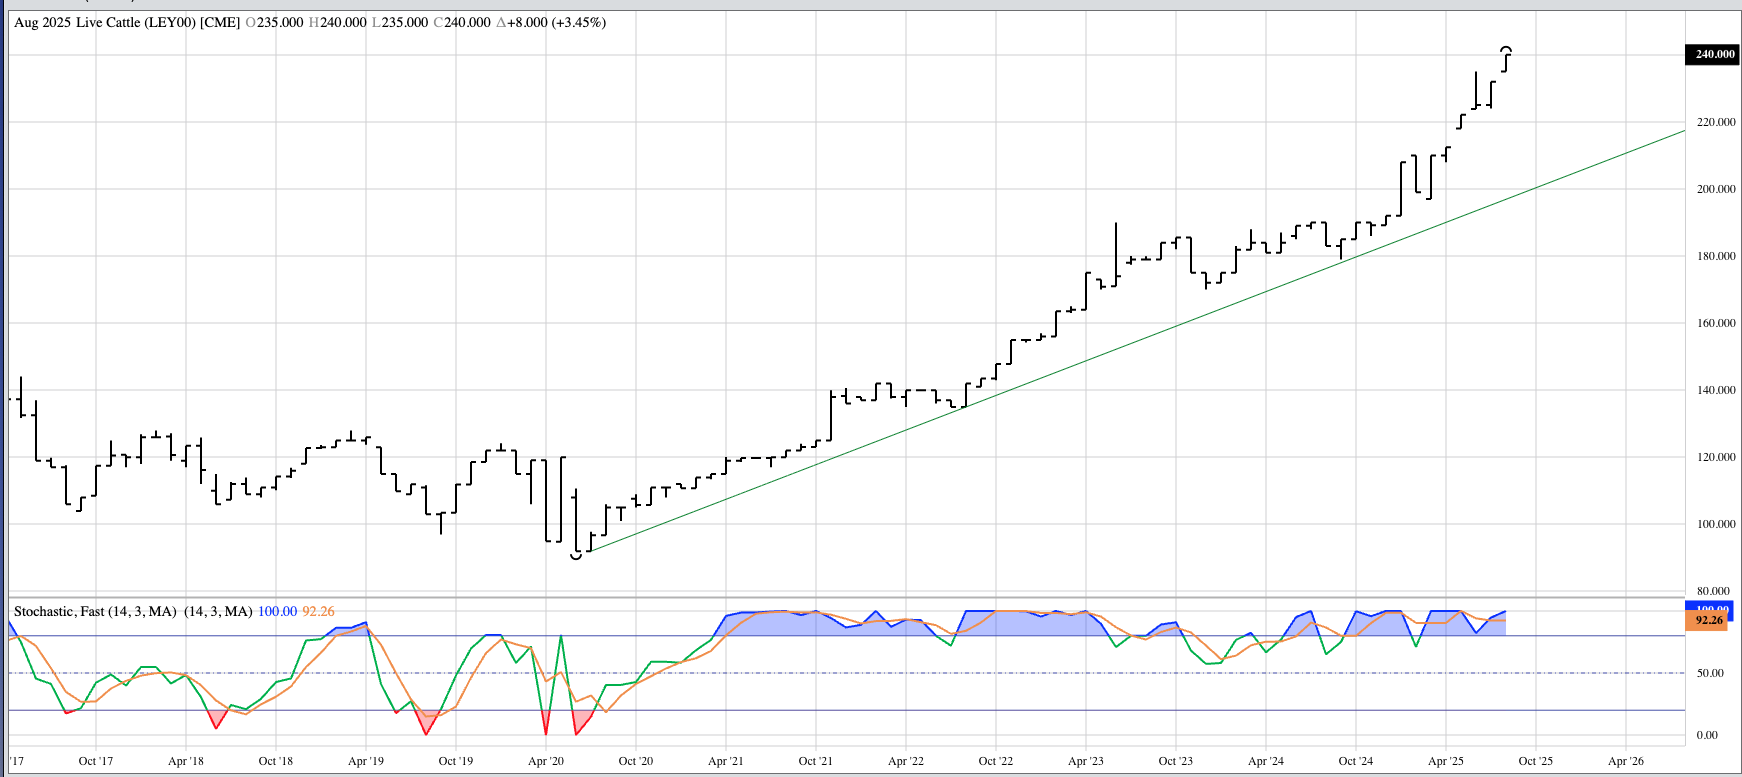Click the open value O235.000 in header
The height and width of the screenshot is (777, 1742).
(274, 22)
